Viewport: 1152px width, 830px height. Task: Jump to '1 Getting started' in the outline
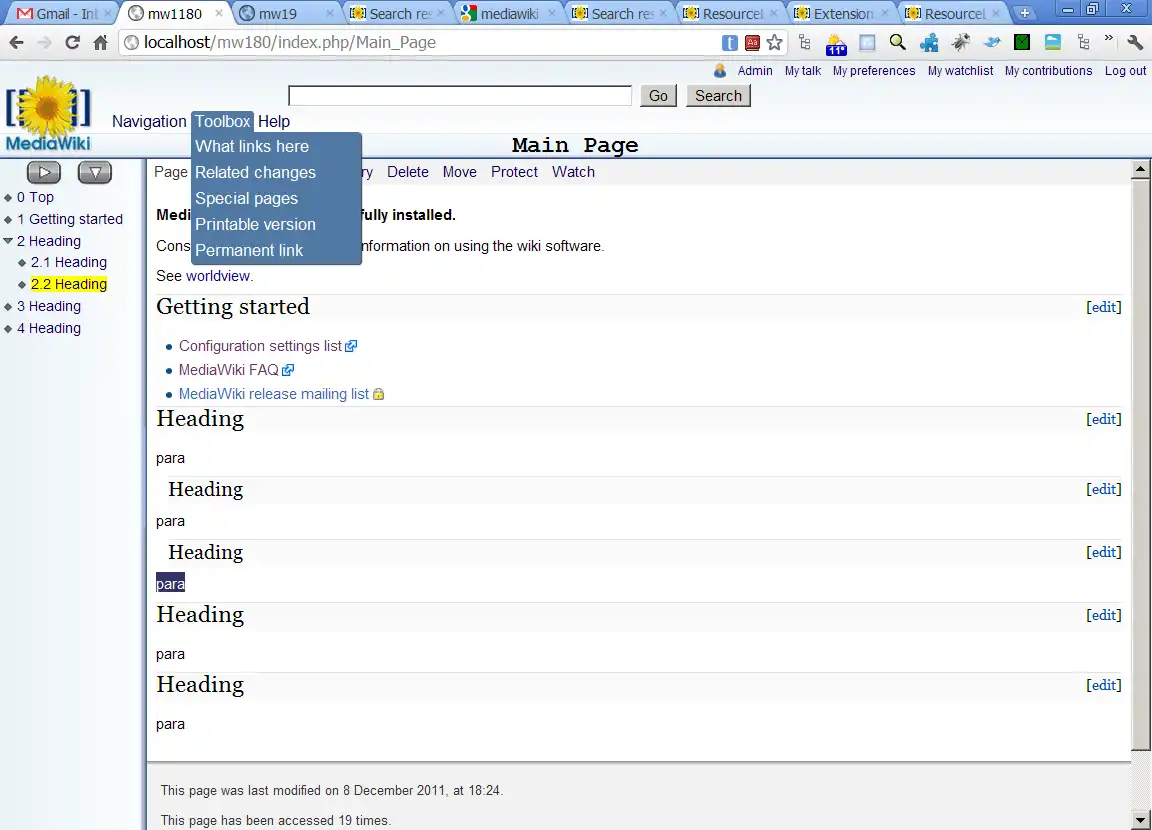(70, 219)
